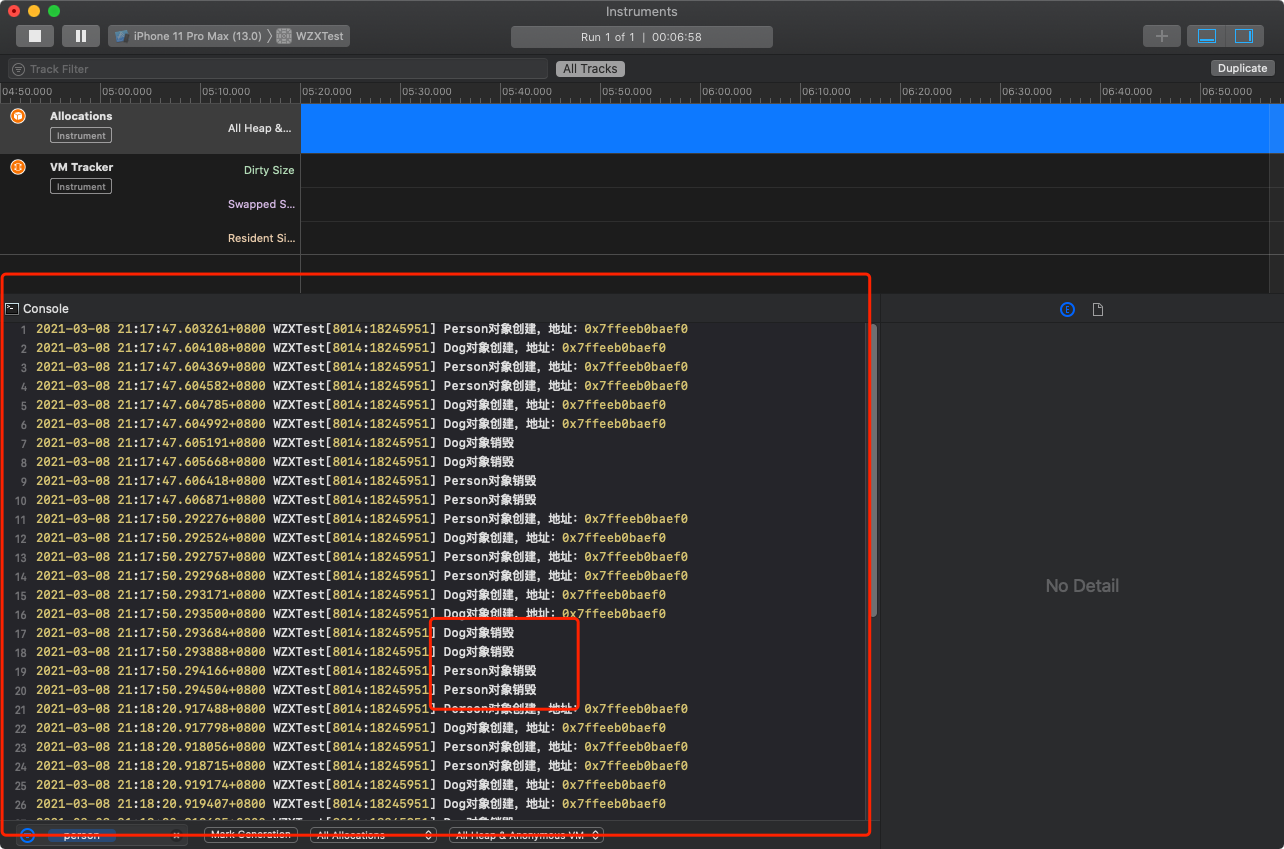Screen dimensions: 1284x849
Task: Click the Instrument badge under Allocations
Action: (x=81, y=136)
